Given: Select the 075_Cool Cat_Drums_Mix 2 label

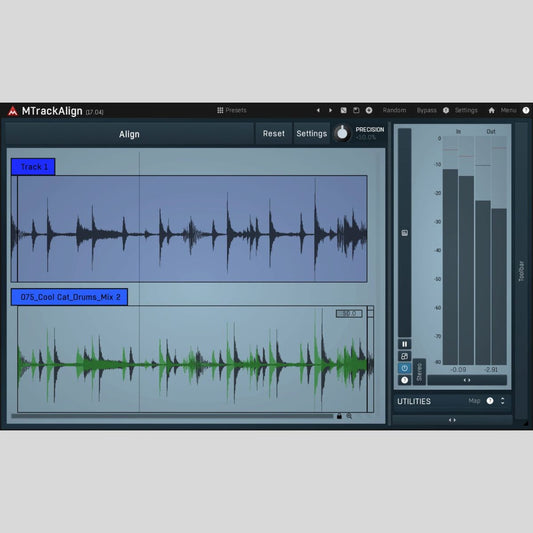Looking at the screenshot, I should point(69,297).
